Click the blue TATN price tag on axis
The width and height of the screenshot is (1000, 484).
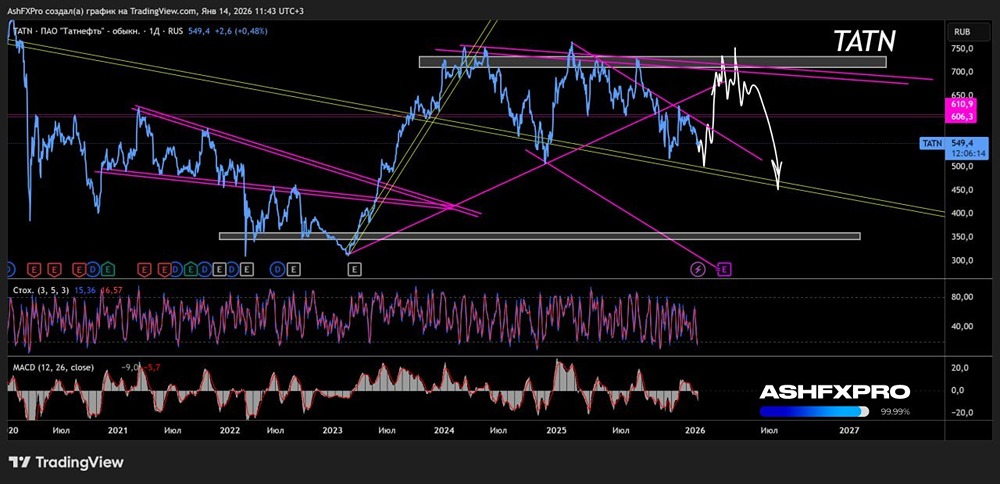pos(932,143)
